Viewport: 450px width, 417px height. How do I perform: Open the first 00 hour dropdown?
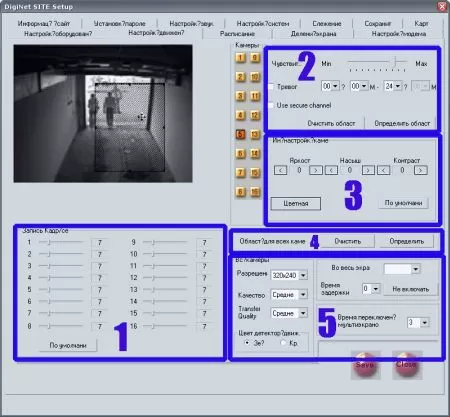click(x=335, y=86)
